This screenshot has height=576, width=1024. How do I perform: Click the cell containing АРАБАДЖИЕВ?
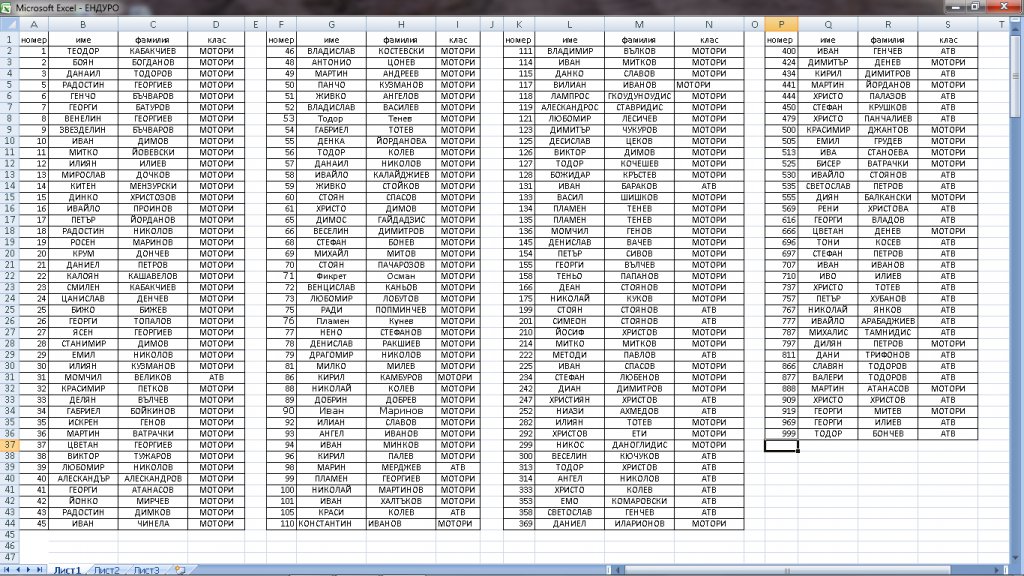[888, 321]
